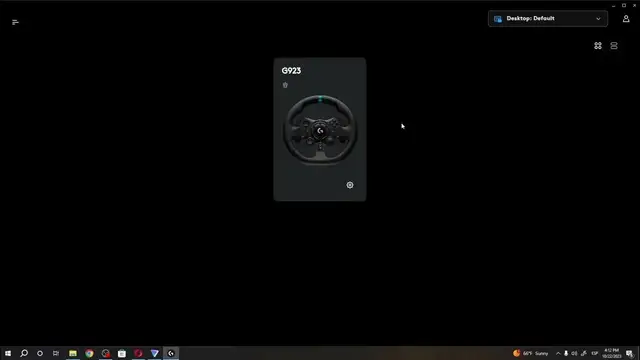Minimize the G HUB window

tap(613, 6)
